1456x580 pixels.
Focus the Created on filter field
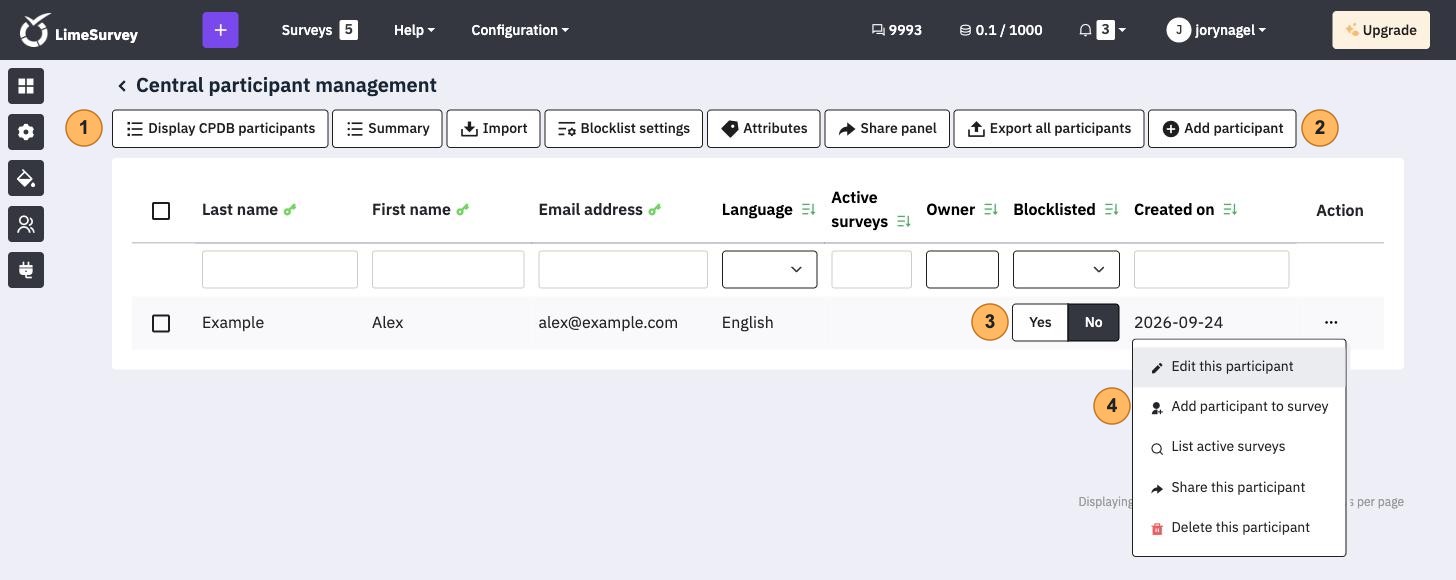tap(1211, 270)
